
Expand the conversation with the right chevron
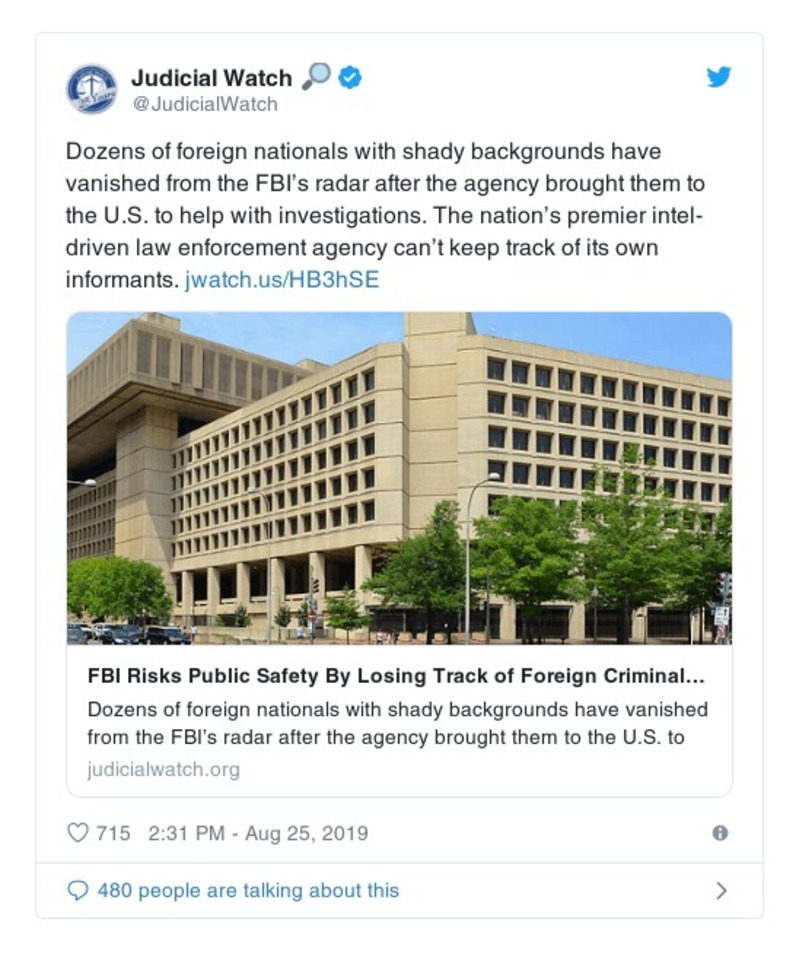click(x=722, y=890)
